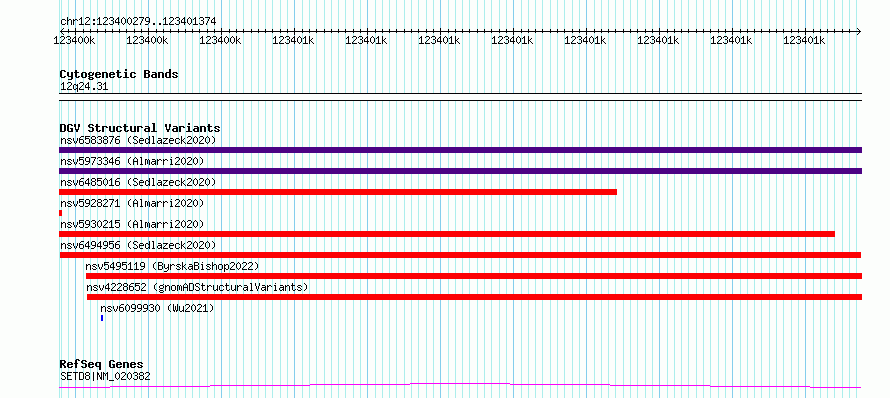
Task: Select the red bar for nsv6485016
Action: (x=338, y=192)
